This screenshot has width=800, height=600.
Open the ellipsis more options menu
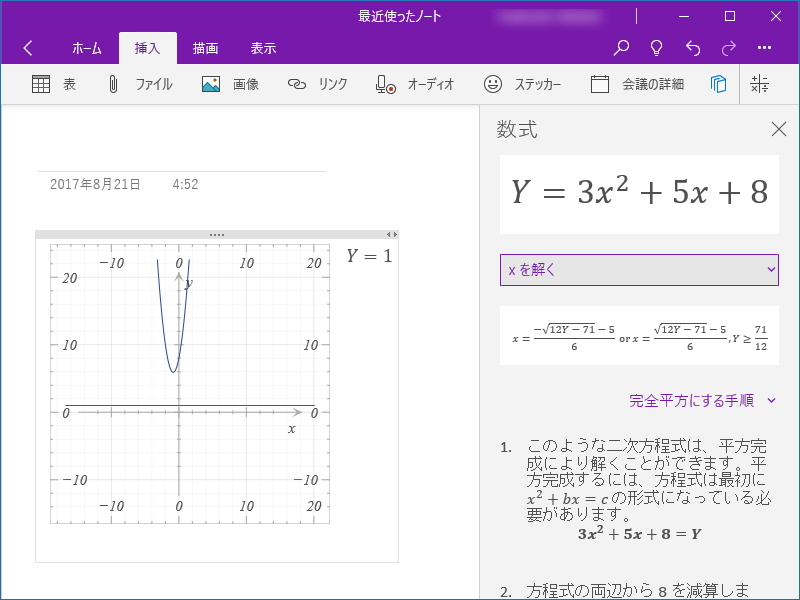coord(764,47)
